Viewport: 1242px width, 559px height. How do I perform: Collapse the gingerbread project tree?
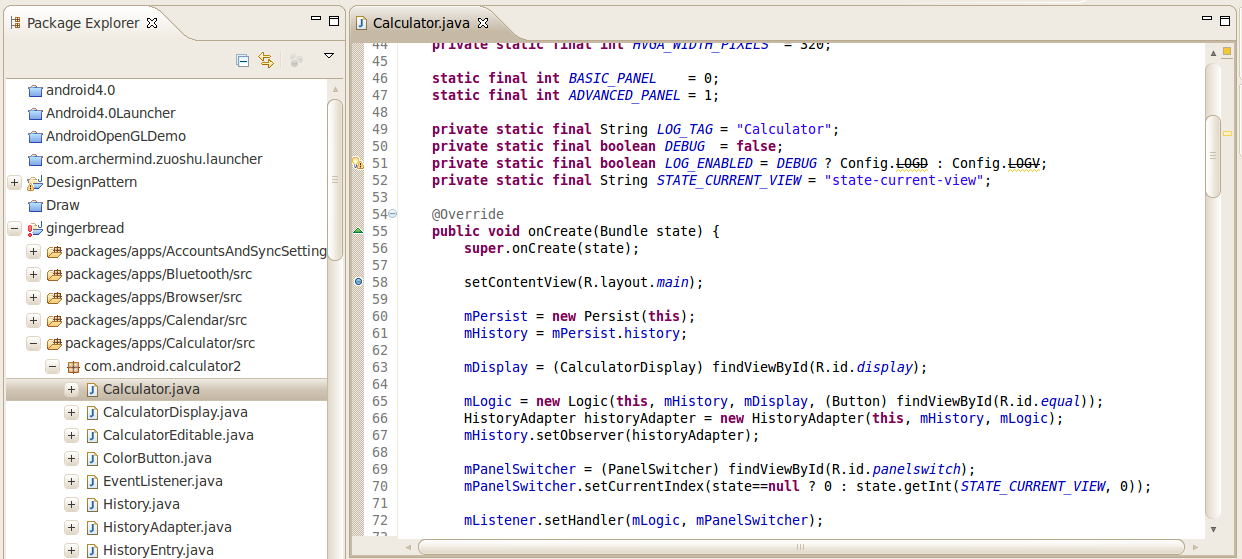point(14,228)
